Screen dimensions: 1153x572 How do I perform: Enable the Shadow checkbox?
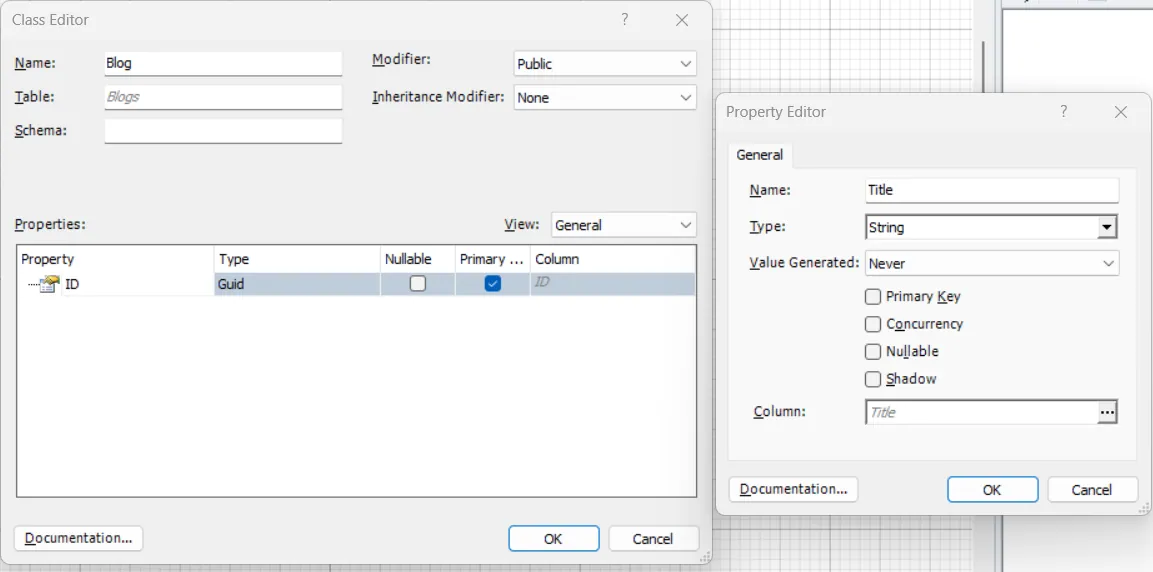tap(873, 379)
